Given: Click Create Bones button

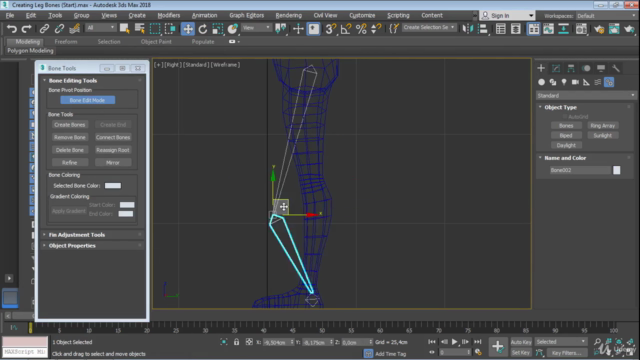Looking at the screenshot, I should click(70, 124).
